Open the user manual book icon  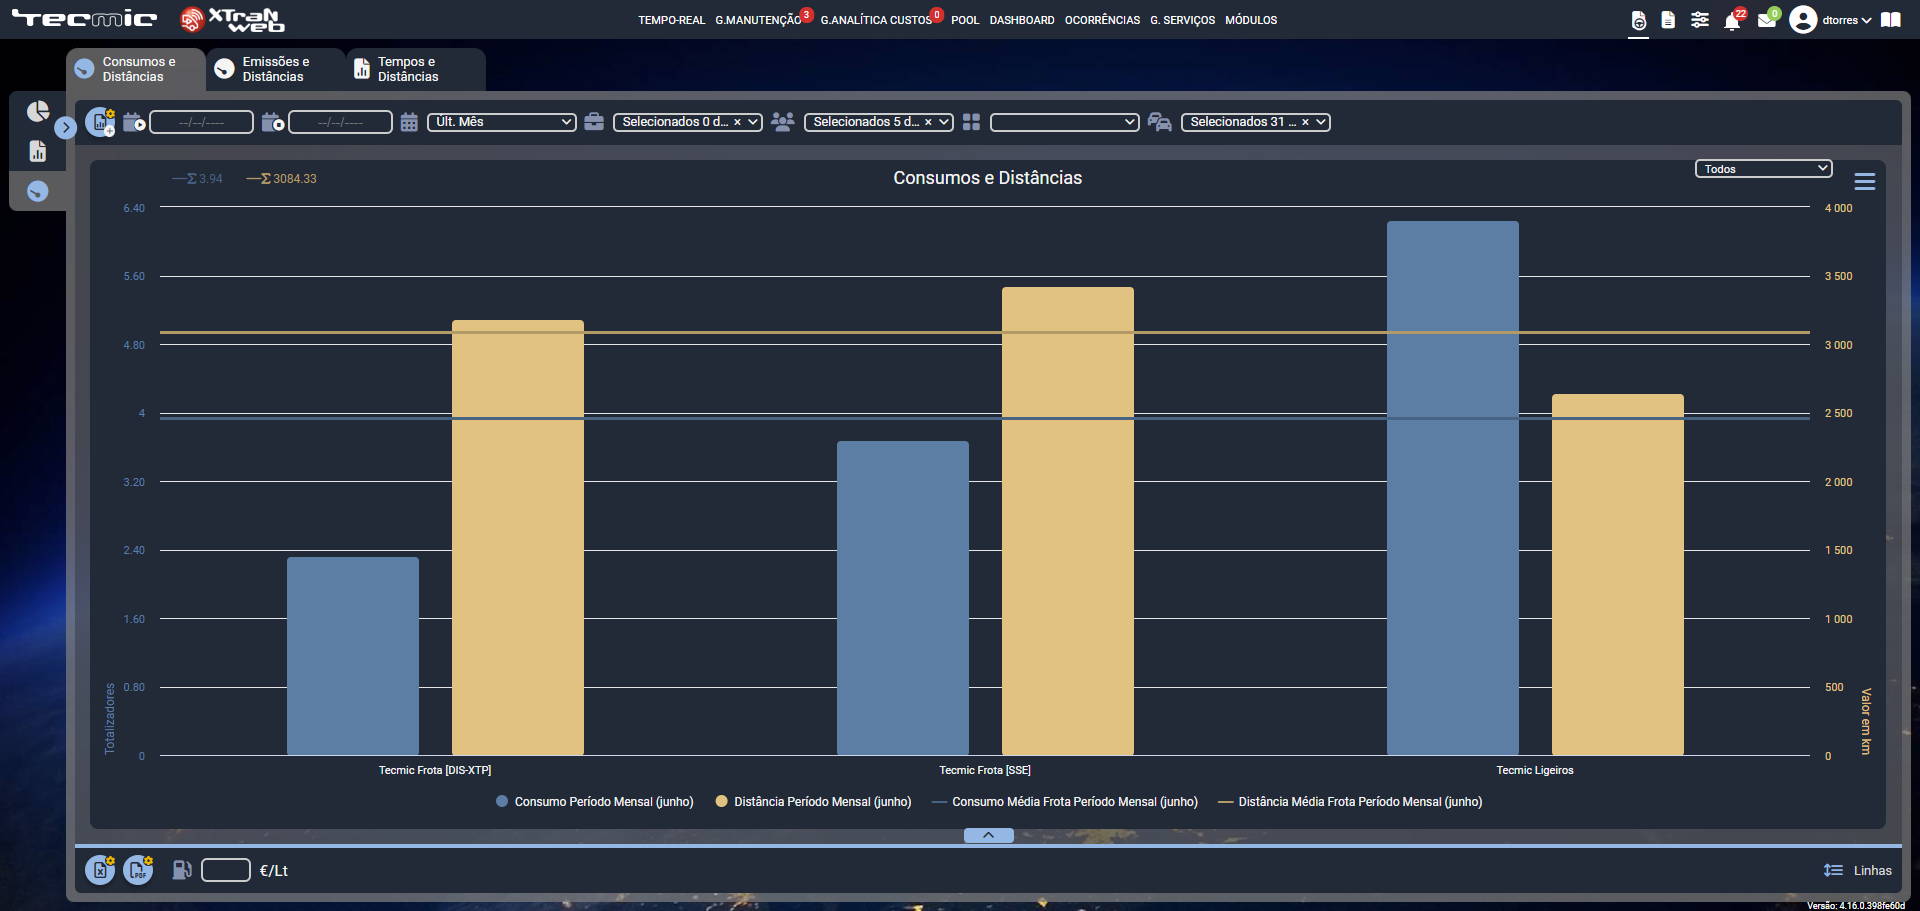1890,20
